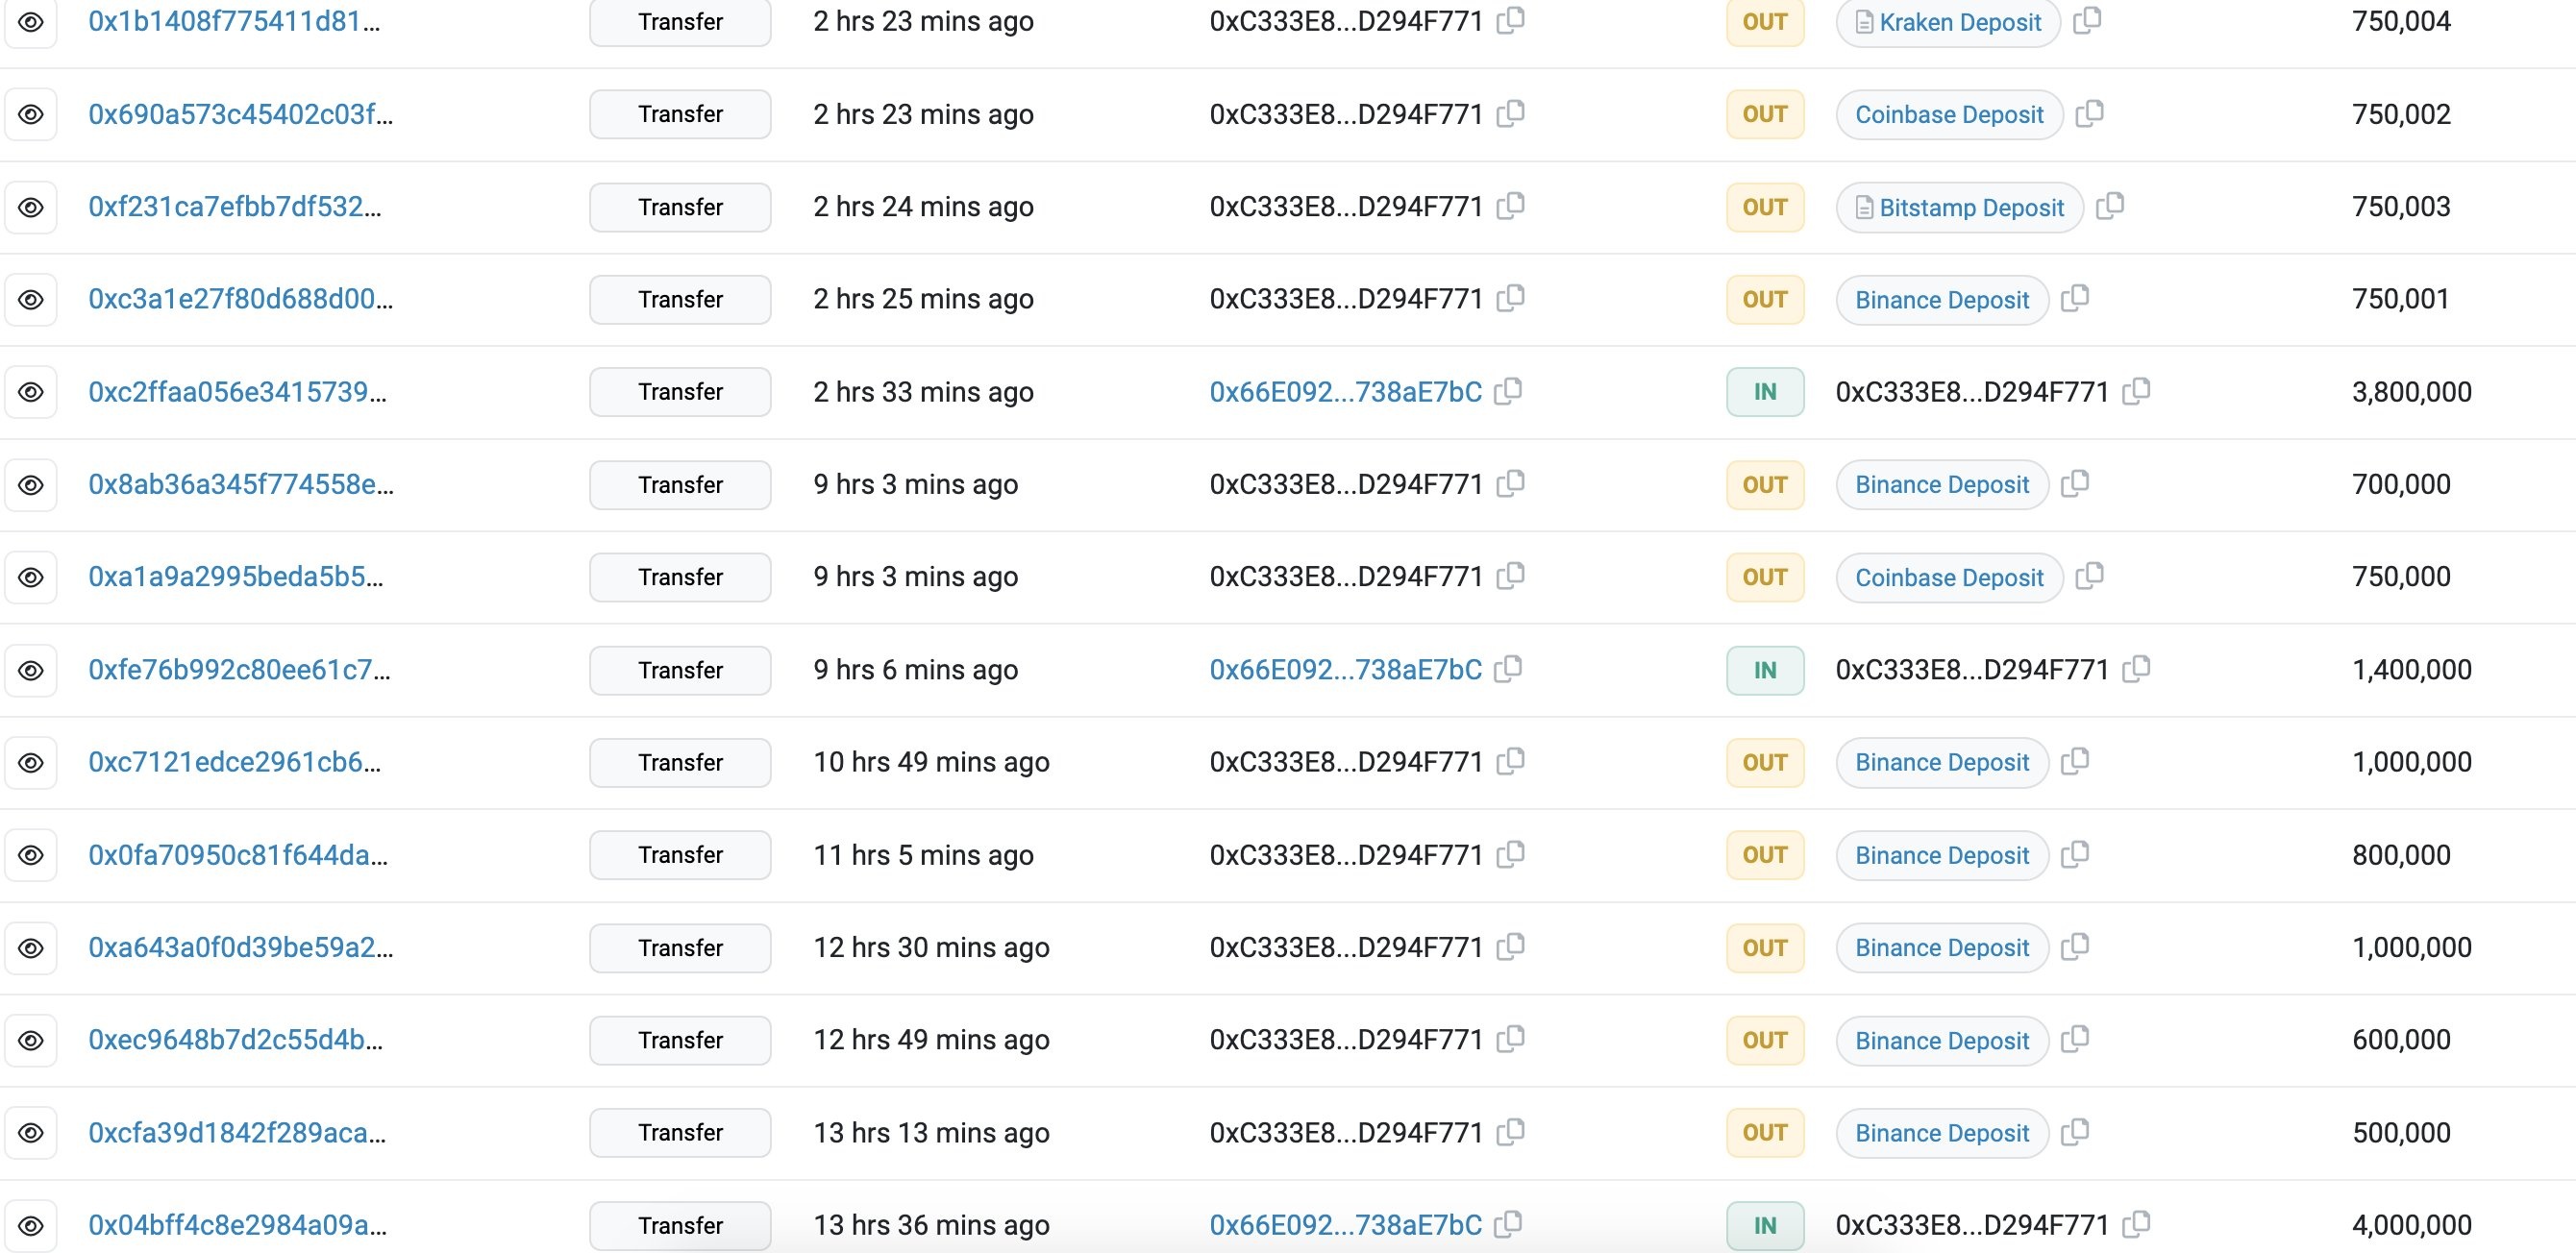Preview transaction 0x1b1408f775411d81 with eye icon
Viewport: 2576px width, 1253px height.
(x=31, y=22)
